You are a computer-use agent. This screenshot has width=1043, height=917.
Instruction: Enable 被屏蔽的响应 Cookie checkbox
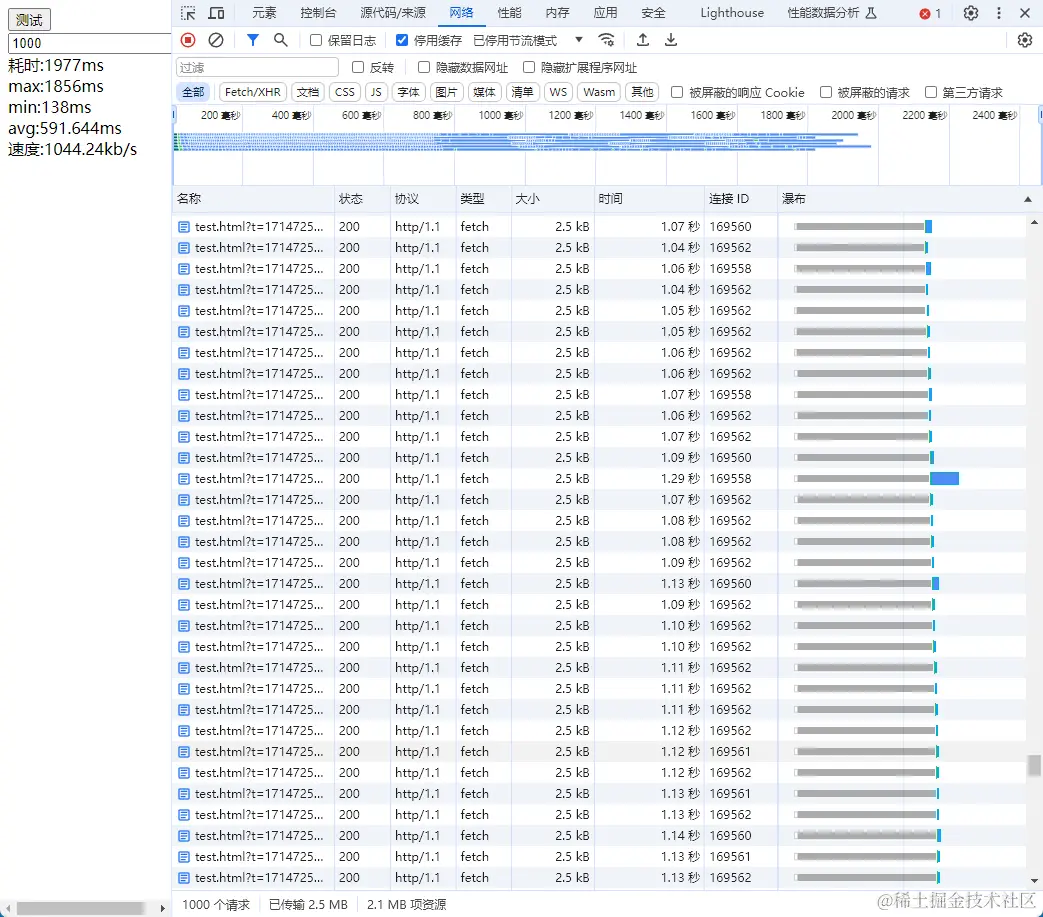[676, 92]
